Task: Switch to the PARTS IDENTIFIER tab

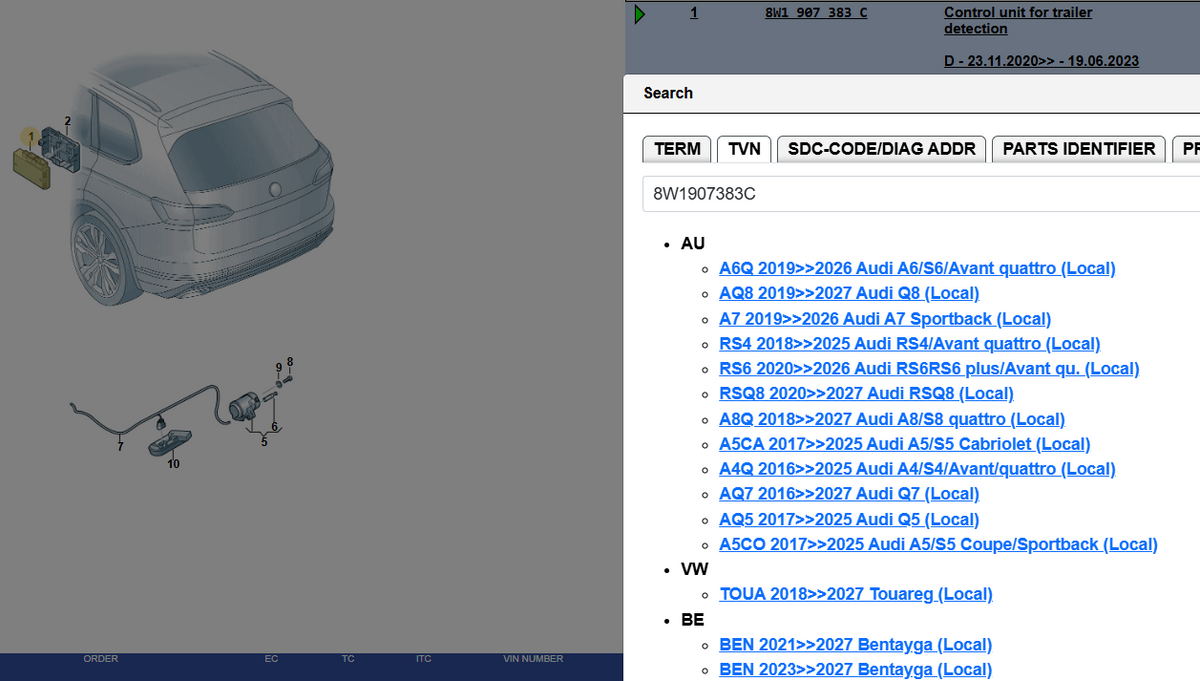Action: click(1079, 149)
